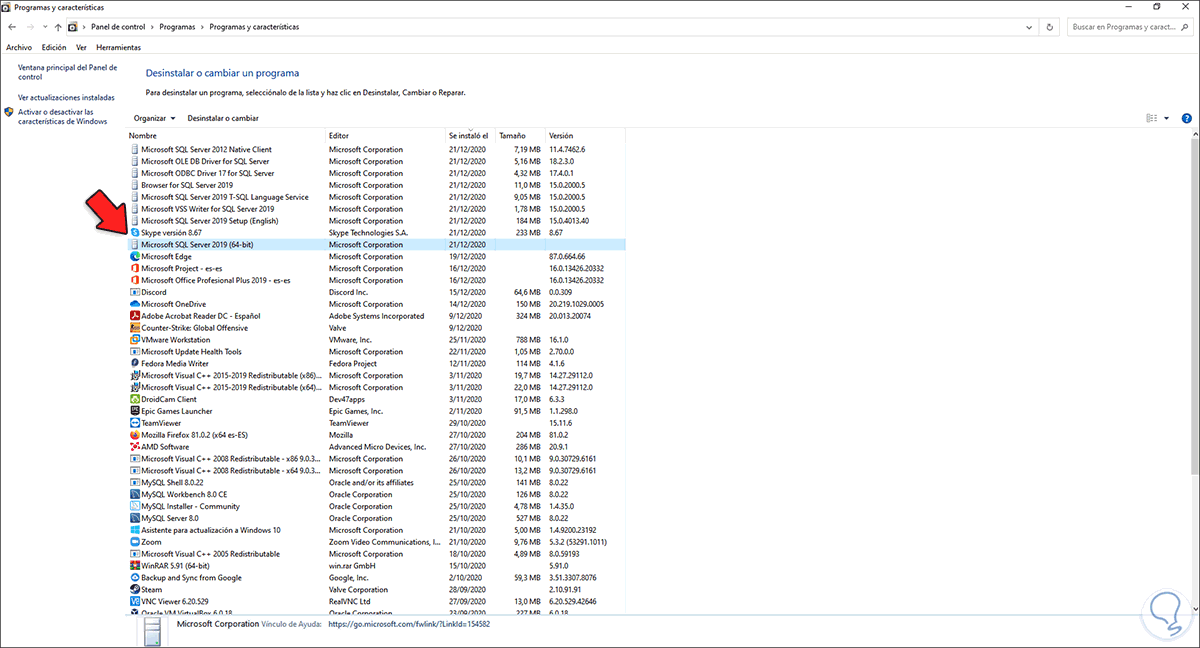Select Microsoft SQL Server 2019 (64-bit) row

pos(377,244)
